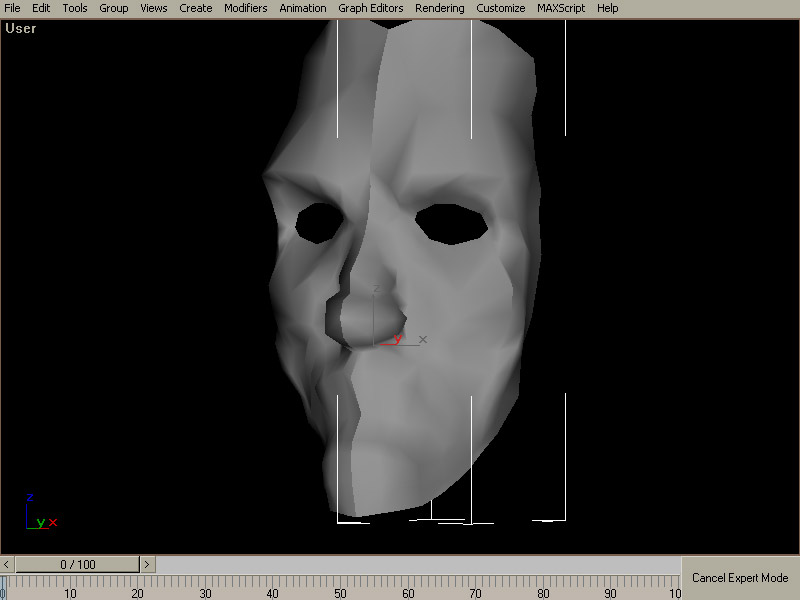The width and height of the screenshot is (800, 600).
Task: Click the User viewport label
Action: [20, 28]
